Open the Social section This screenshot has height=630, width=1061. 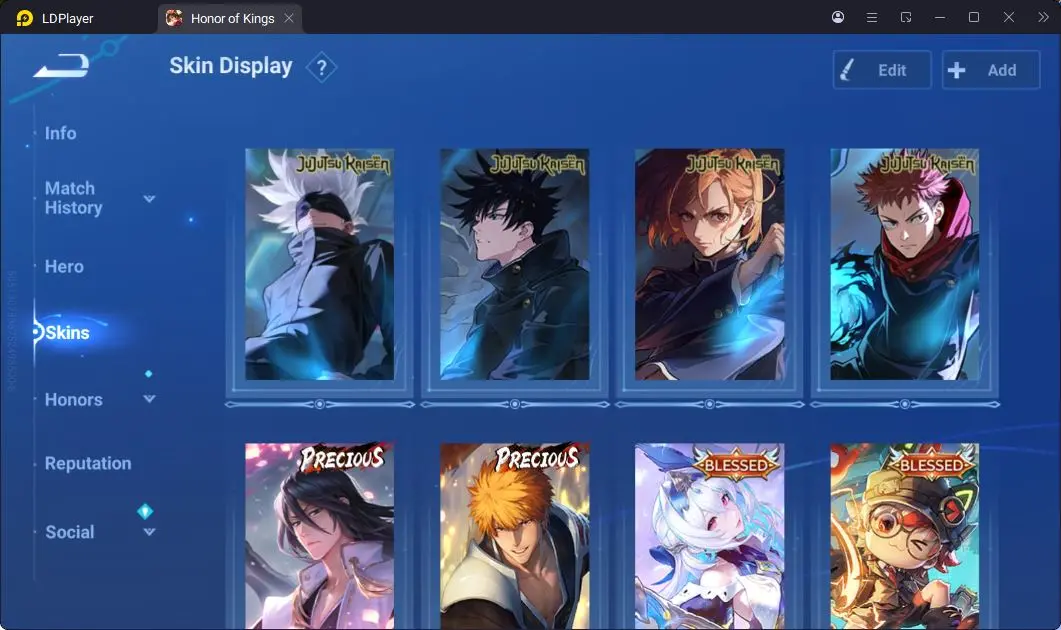(70, 532)
